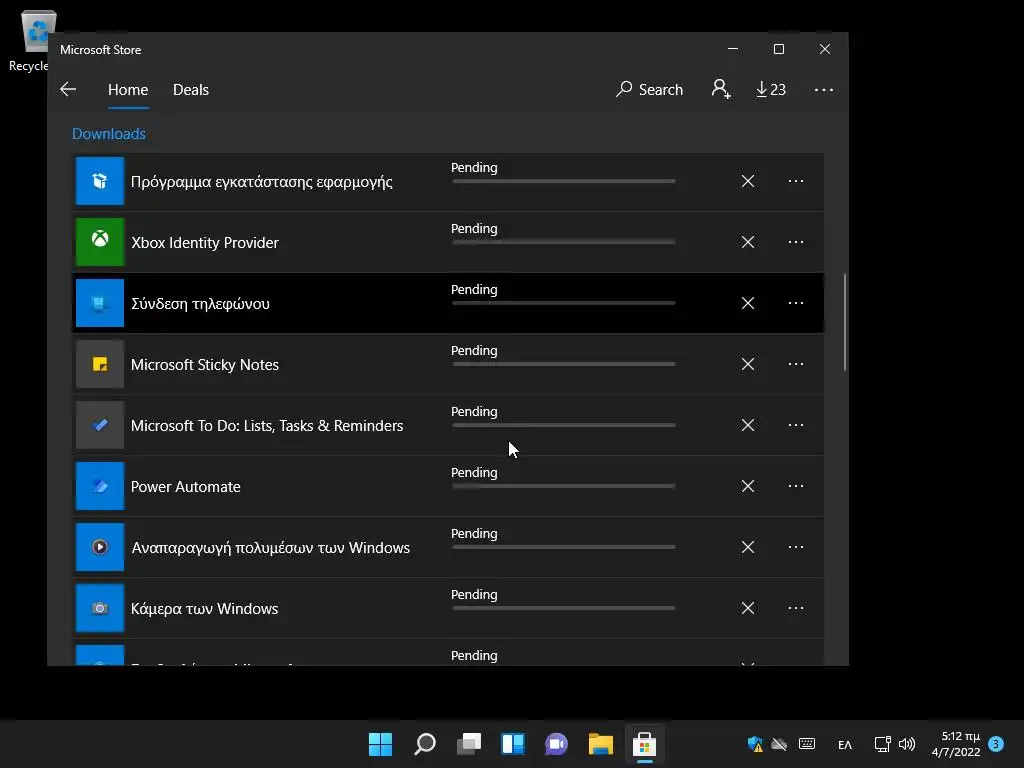The image size is (1024, 768).
Task: Click the Microsoft Store taskbar icon
Action: point(645,744)
